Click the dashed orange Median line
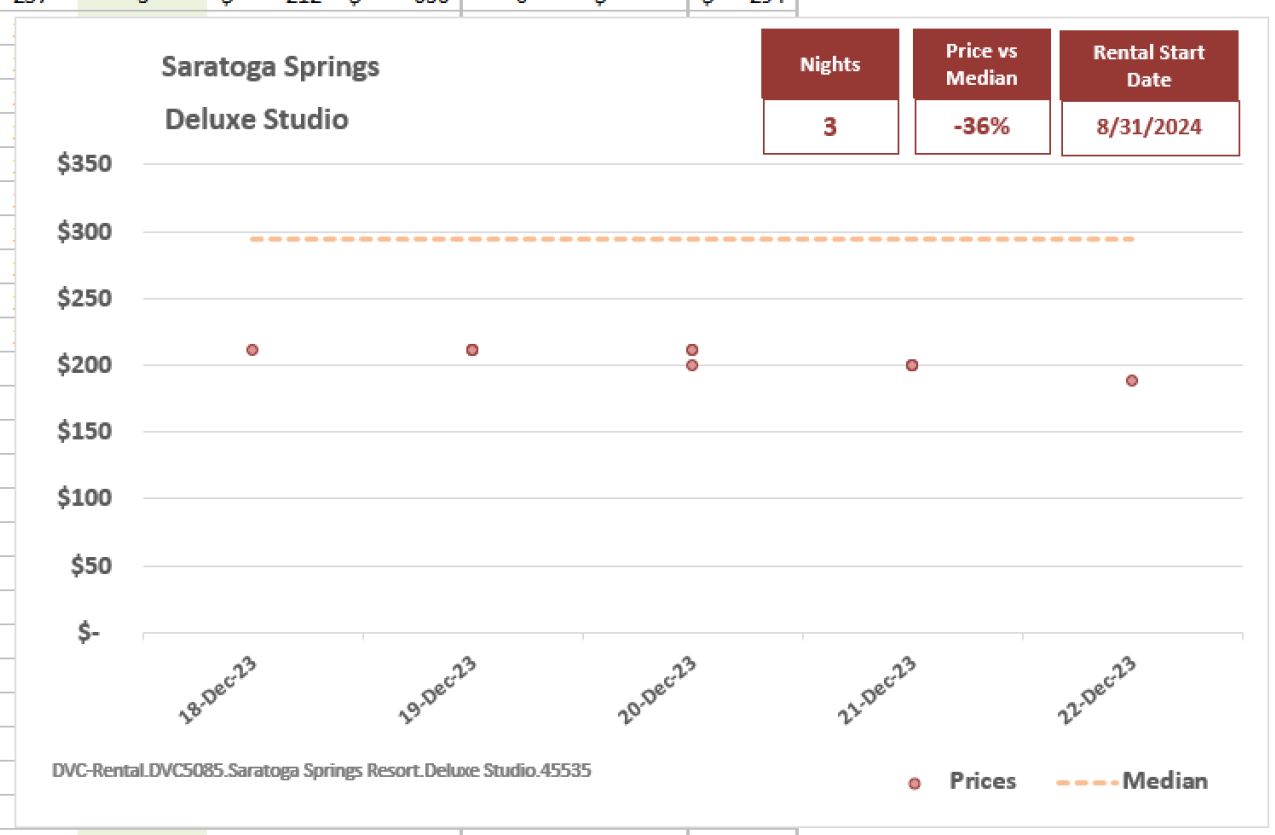This screenshot has width=1275, height=835. (692, 239)
